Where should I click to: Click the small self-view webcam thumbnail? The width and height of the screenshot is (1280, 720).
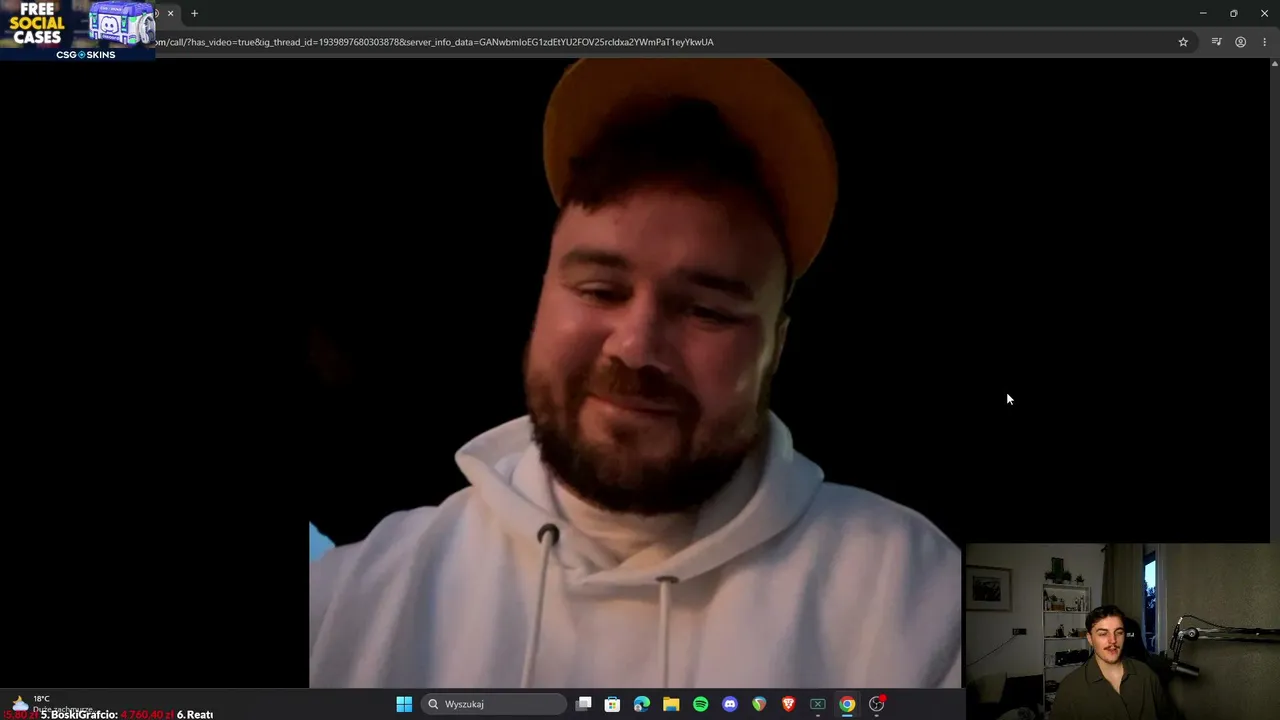(x=1121, y=631)
